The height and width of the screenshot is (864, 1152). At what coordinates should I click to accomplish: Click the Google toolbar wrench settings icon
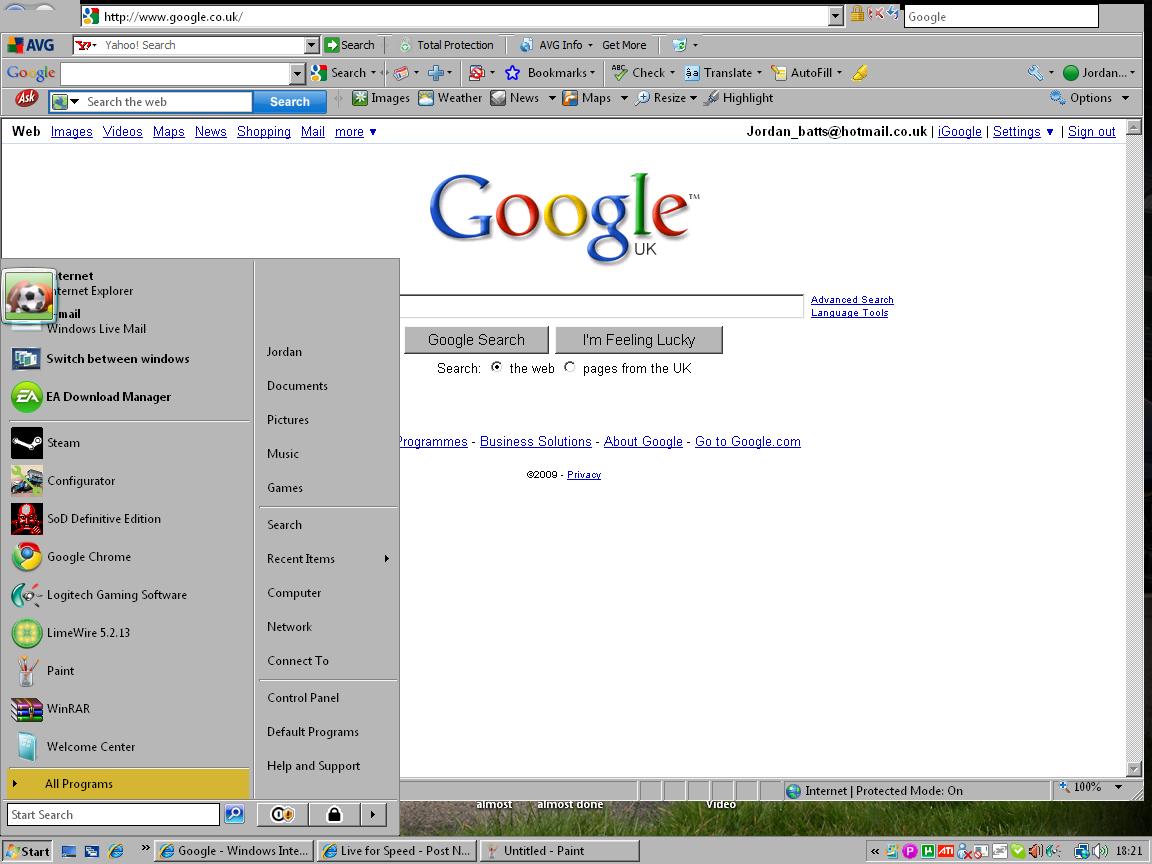[x=1035, y=73]
